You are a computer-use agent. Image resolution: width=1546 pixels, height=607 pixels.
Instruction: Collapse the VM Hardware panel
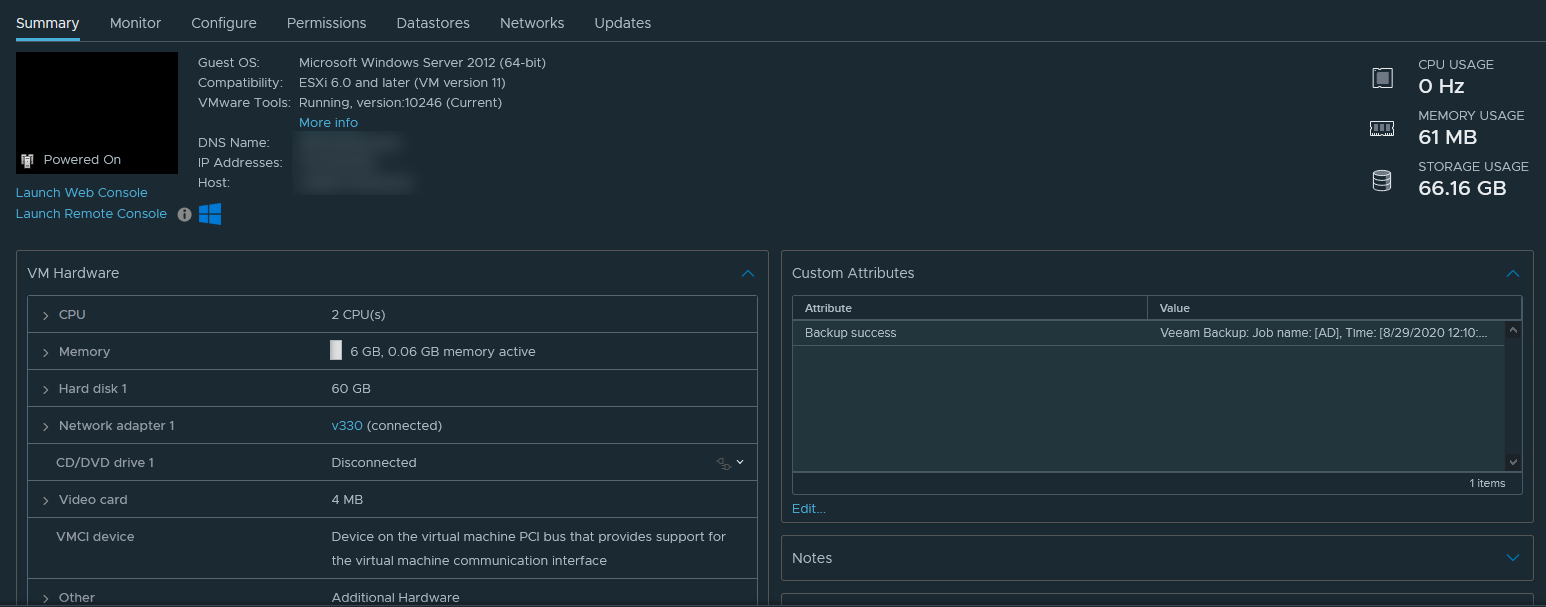coord(747,273)
